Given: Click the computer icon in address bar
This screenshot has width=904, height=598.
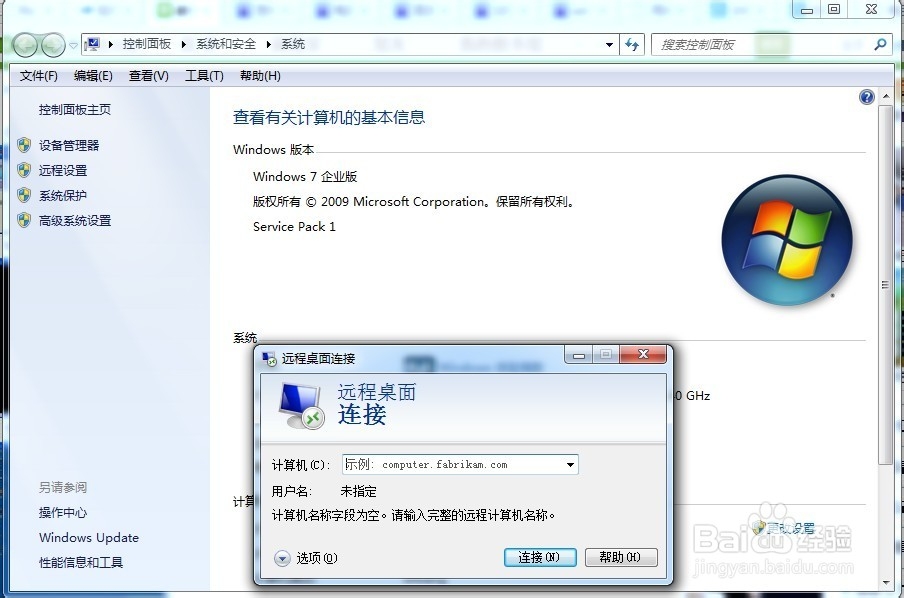Looking at the screenshot, I should coord(92,44).
